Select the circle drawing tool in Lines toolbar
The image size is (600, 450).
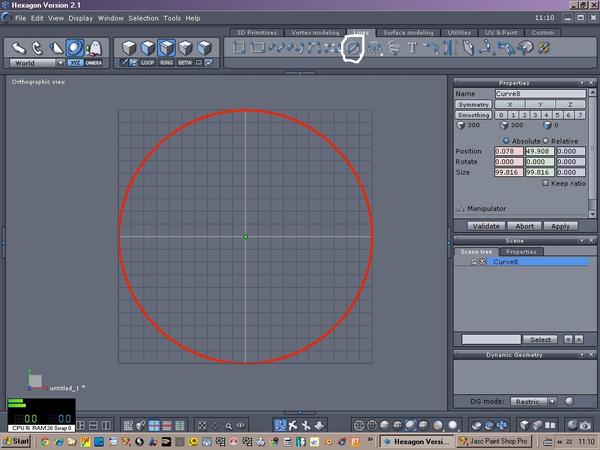click(x=352, y=48)
